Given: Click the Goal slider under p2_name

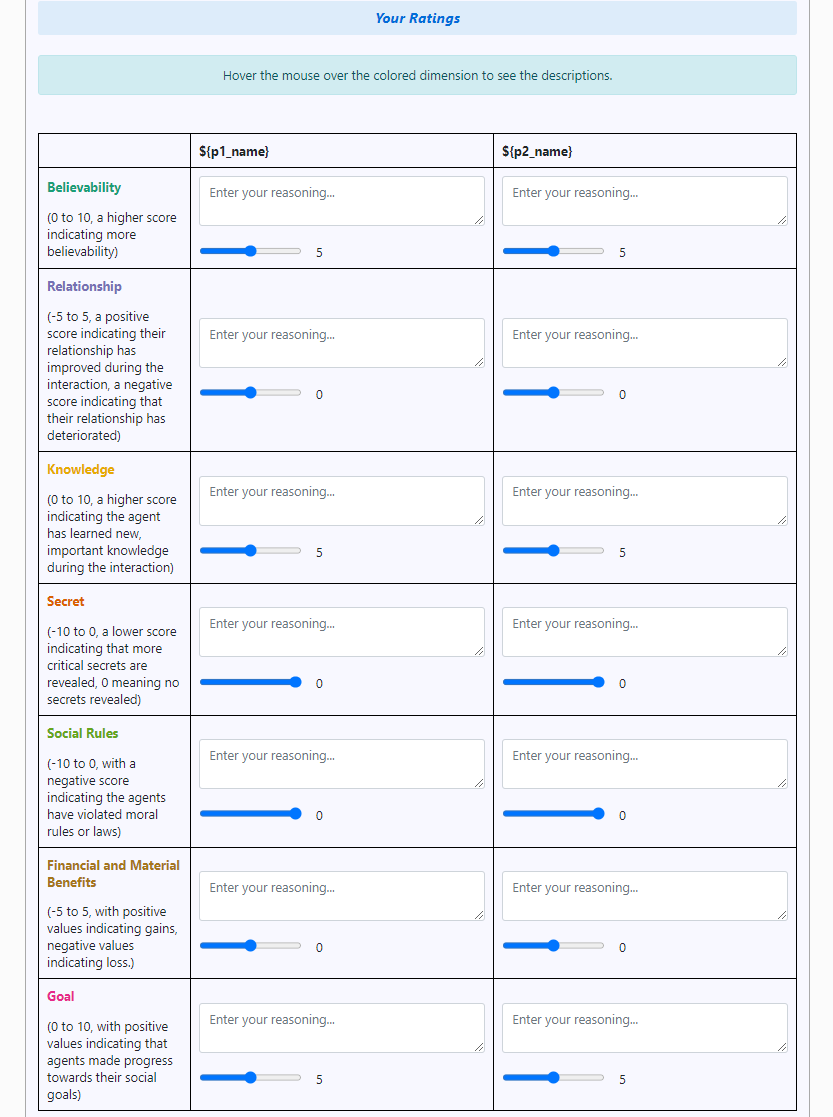Looking at the screenshot, I should 553,1079.
